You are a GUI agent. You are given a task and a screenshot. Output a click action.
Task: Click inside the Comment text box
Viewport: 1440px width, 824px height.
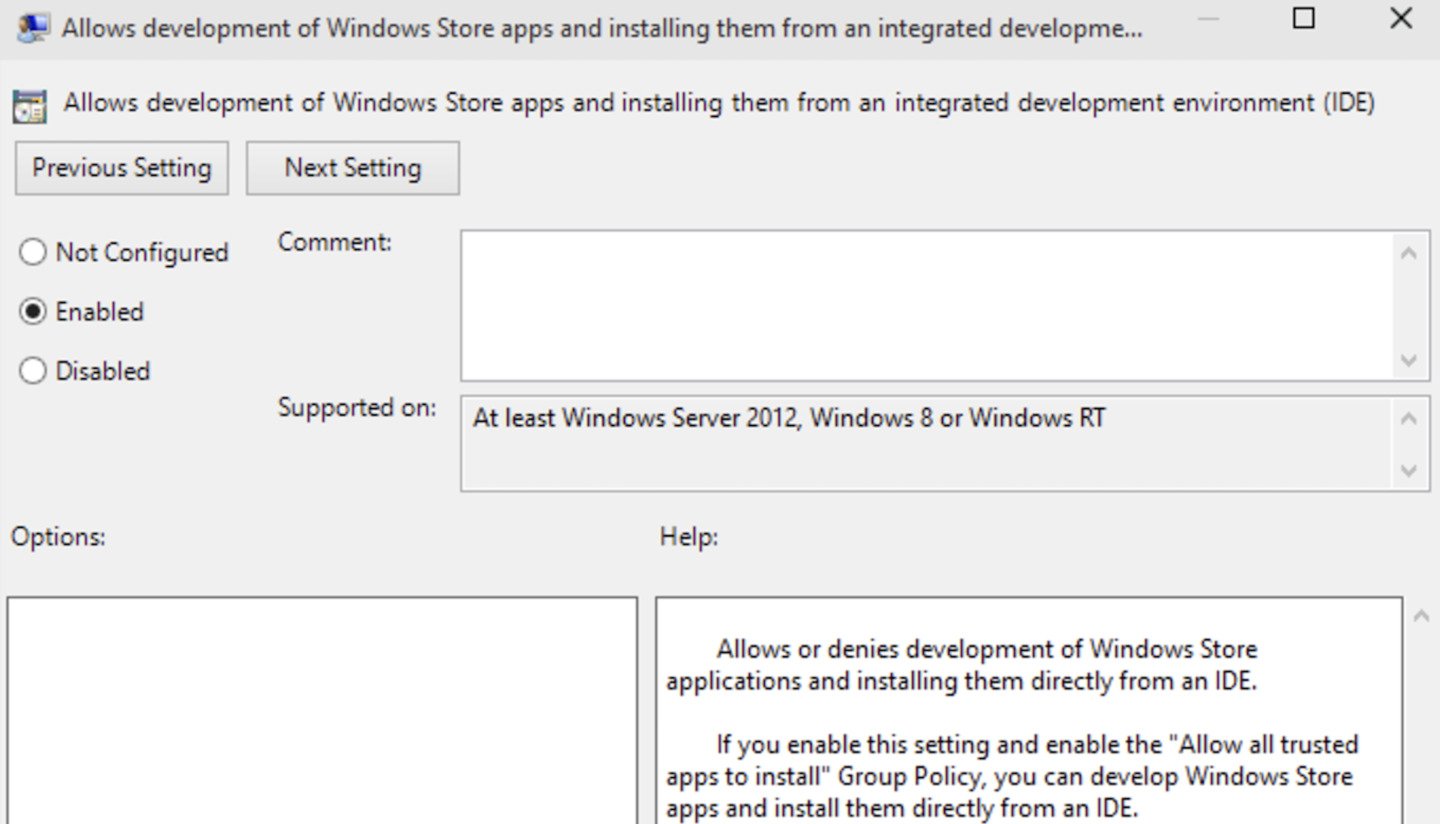pos(927,305)
